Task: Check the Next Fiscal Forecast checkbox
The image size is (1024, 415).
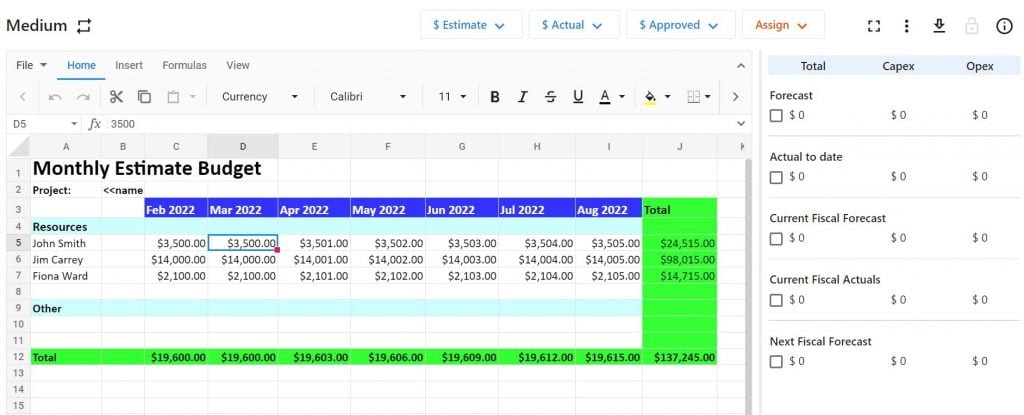Action: [x=776, y=361]
